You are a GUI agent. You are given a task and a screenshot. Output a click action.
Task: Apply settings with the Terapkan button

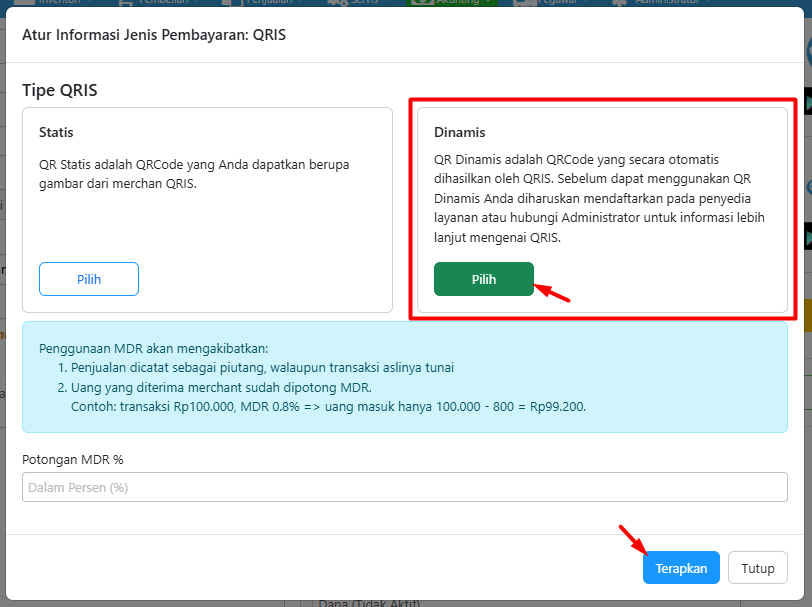tap(681, 568)
